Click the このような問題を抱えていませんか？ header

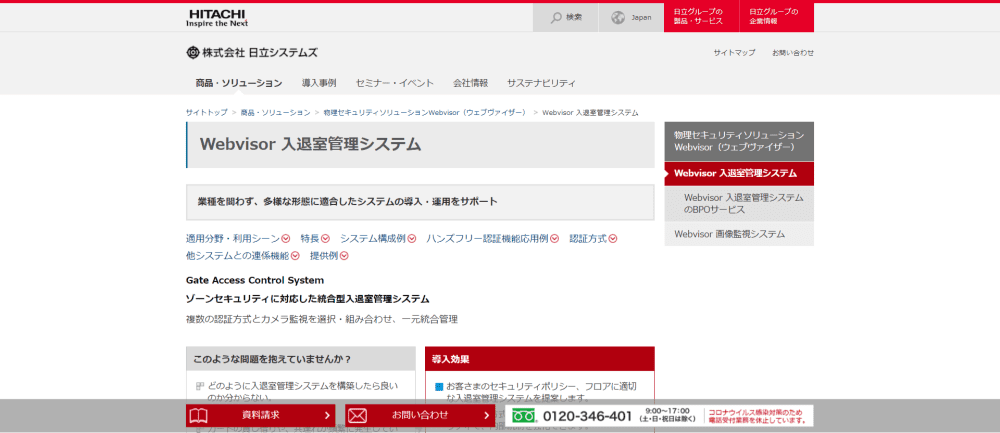(x=301, y=359)
